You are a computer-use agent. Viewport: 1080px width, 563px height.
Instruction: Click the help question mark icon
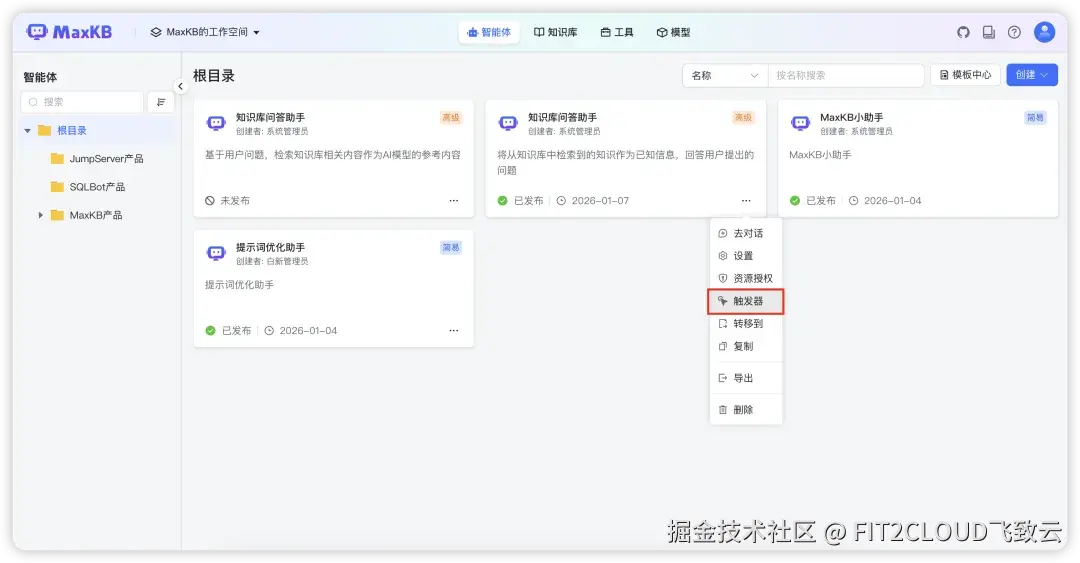point(1014,32)
